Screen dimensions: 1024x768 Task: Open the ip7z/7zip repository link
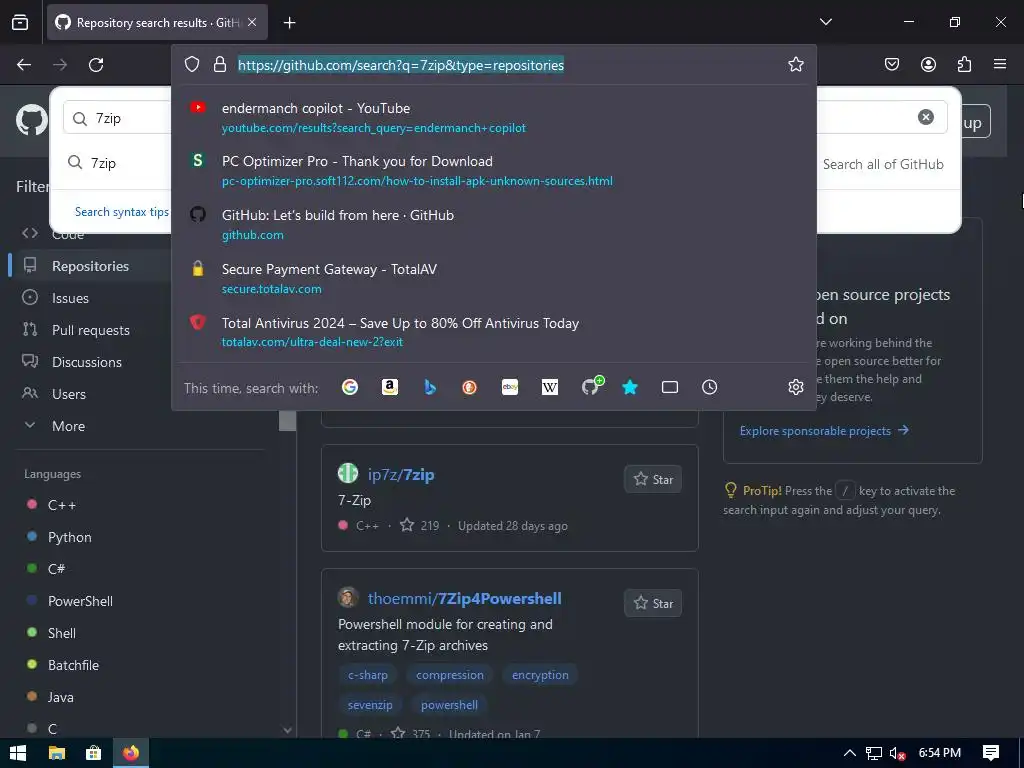[x=401, y=475]
